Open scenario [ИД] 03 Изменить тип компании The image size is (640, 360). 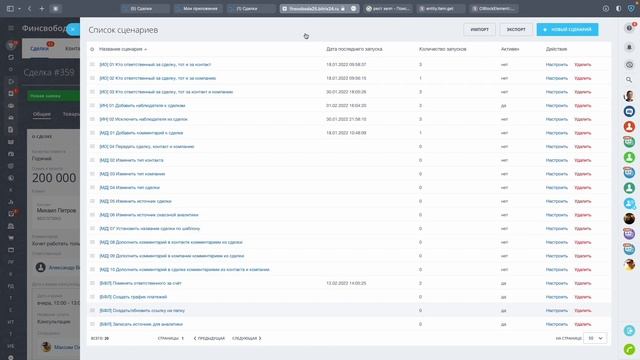(132, 174)
